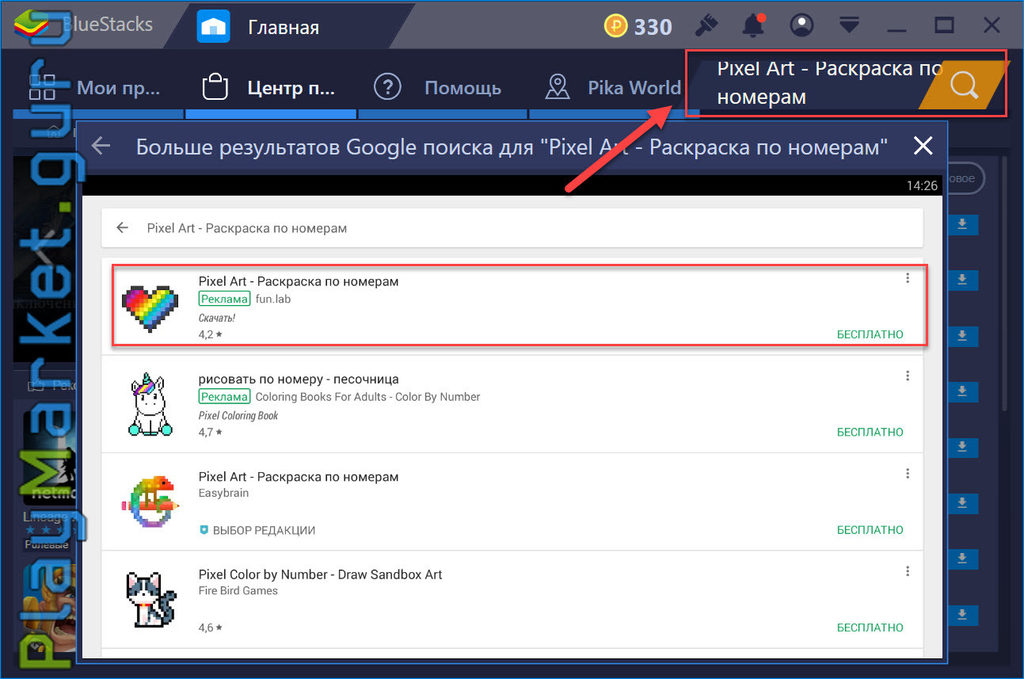The width and height of the screenshot is (1024, 679).
Task: Click the first download arrow in background list
Action: click(x=962, y=225)
